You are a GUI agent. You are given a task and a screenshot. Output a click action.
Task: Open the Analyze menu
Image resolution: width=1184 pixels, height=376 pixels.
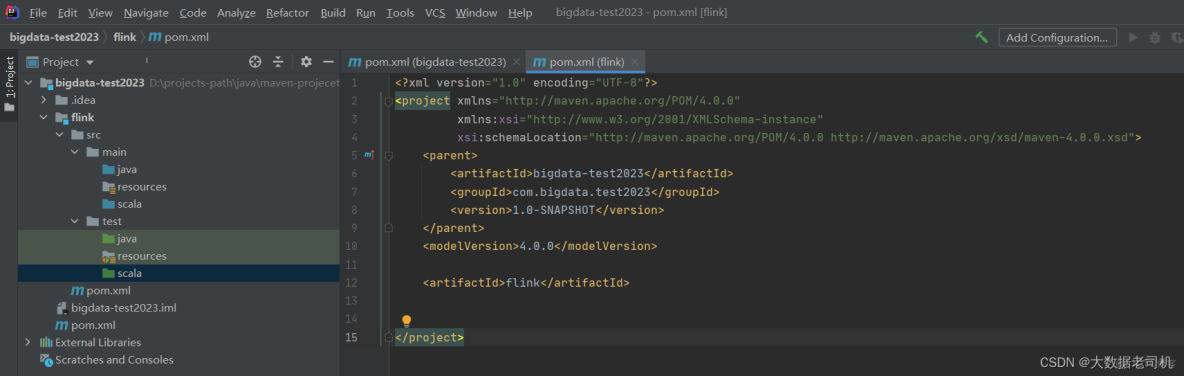236,13
